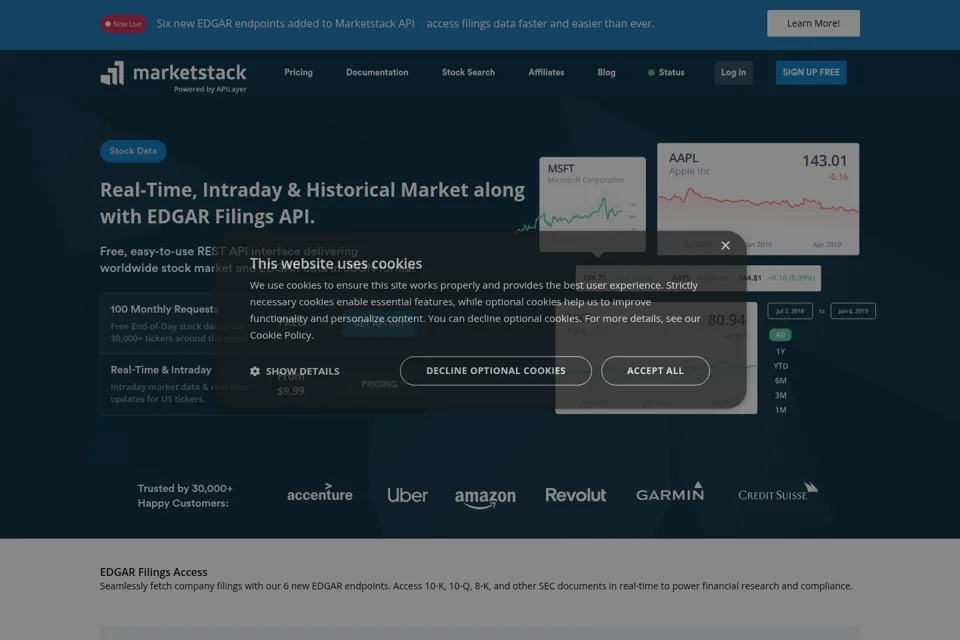The height and width of the screenshot is (640, 960).
Task: Open the Affiliates nav link
Action: pyautogui.click(x=546, y=72)
